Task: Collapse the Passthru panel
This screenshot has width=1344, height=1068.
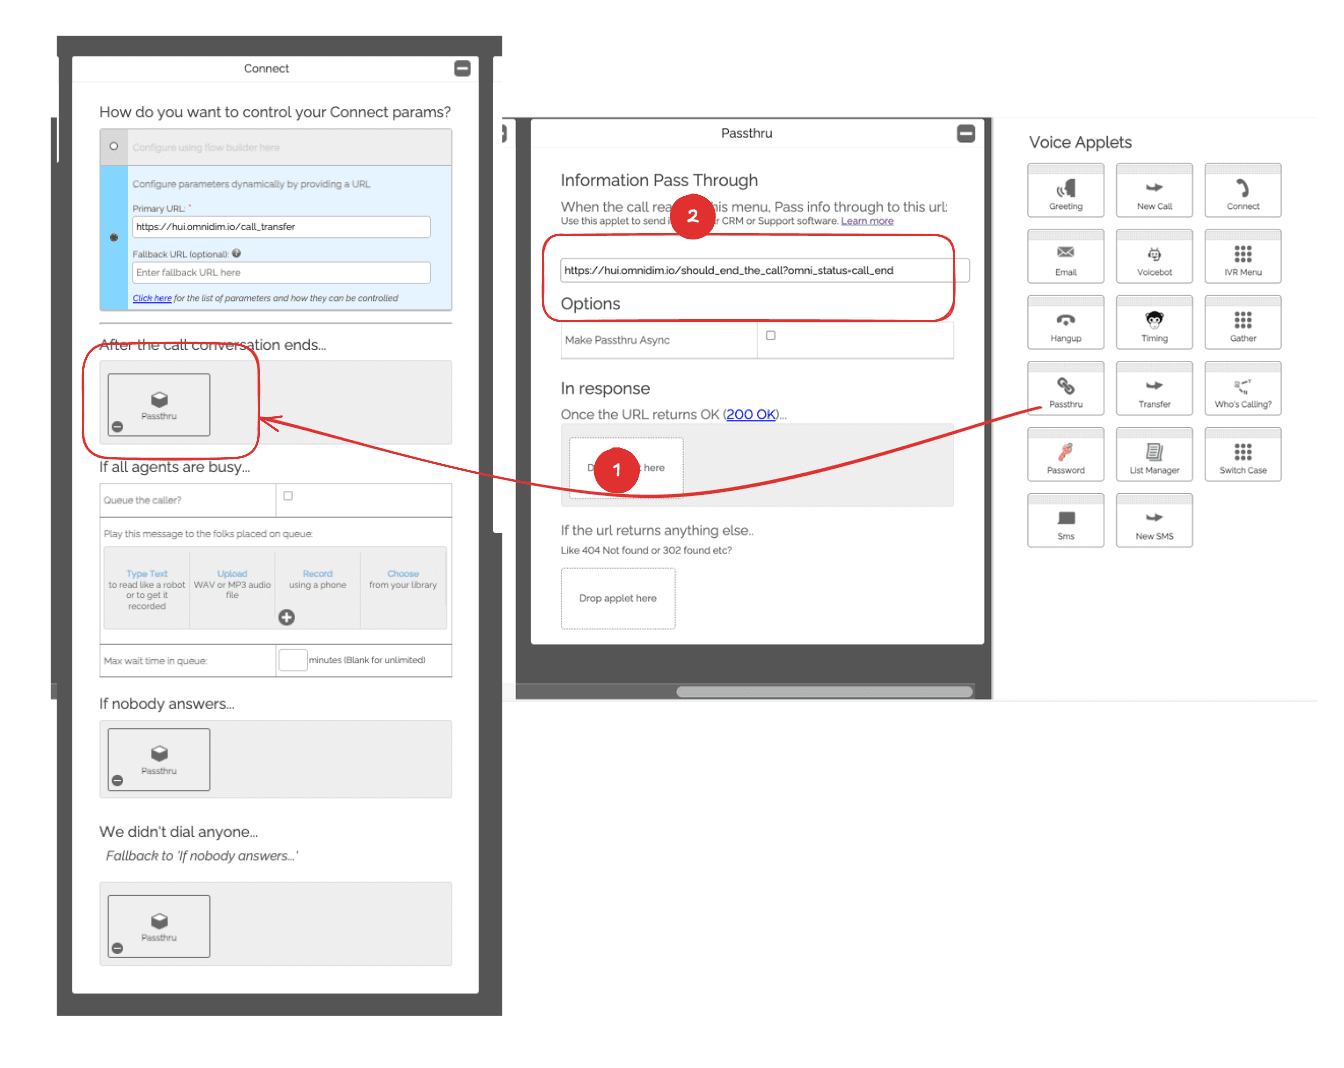Action: tap(966, 133)
